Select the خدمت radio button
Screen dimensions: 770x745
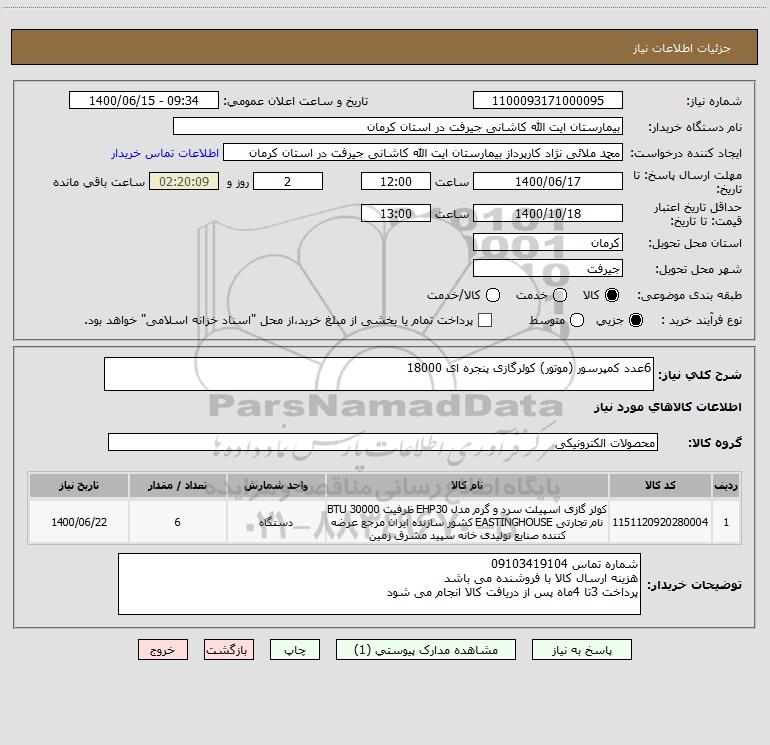[560, 295]
